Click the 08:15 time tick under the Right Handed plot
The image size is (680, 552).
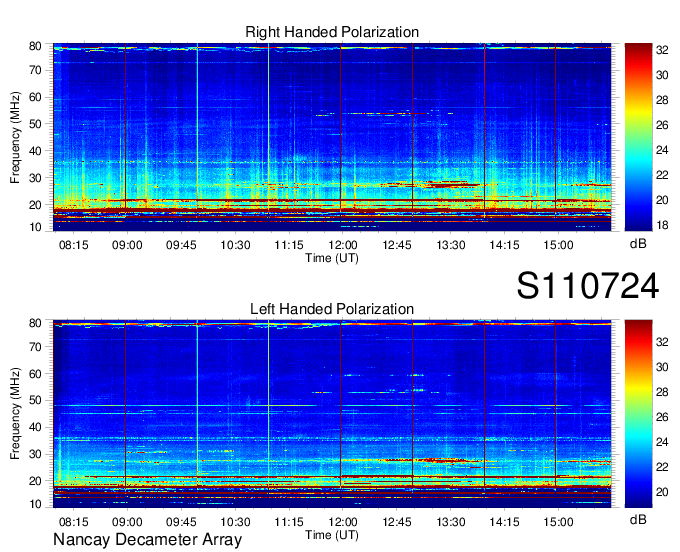(74, 245)
